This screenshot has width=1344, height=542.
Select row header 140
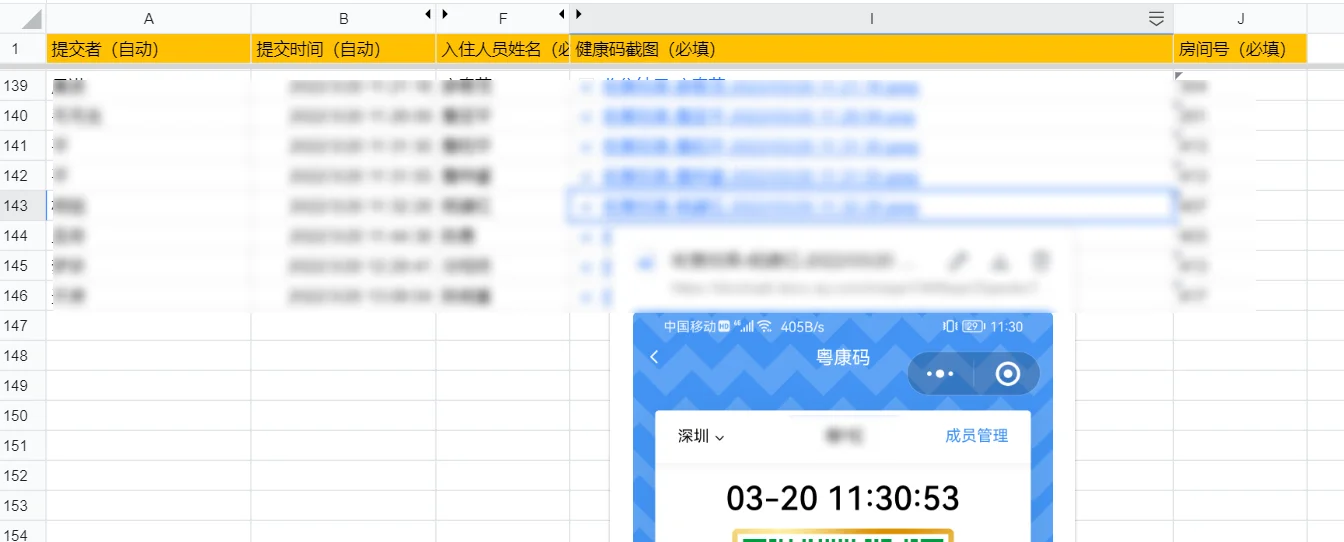(x=23, y=116)
